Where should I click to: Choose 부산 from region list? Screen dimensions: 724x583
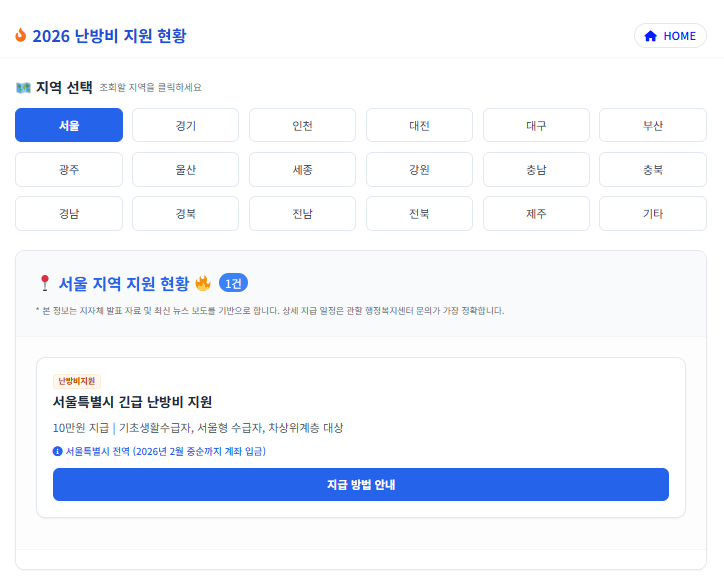tap(653, 125)
